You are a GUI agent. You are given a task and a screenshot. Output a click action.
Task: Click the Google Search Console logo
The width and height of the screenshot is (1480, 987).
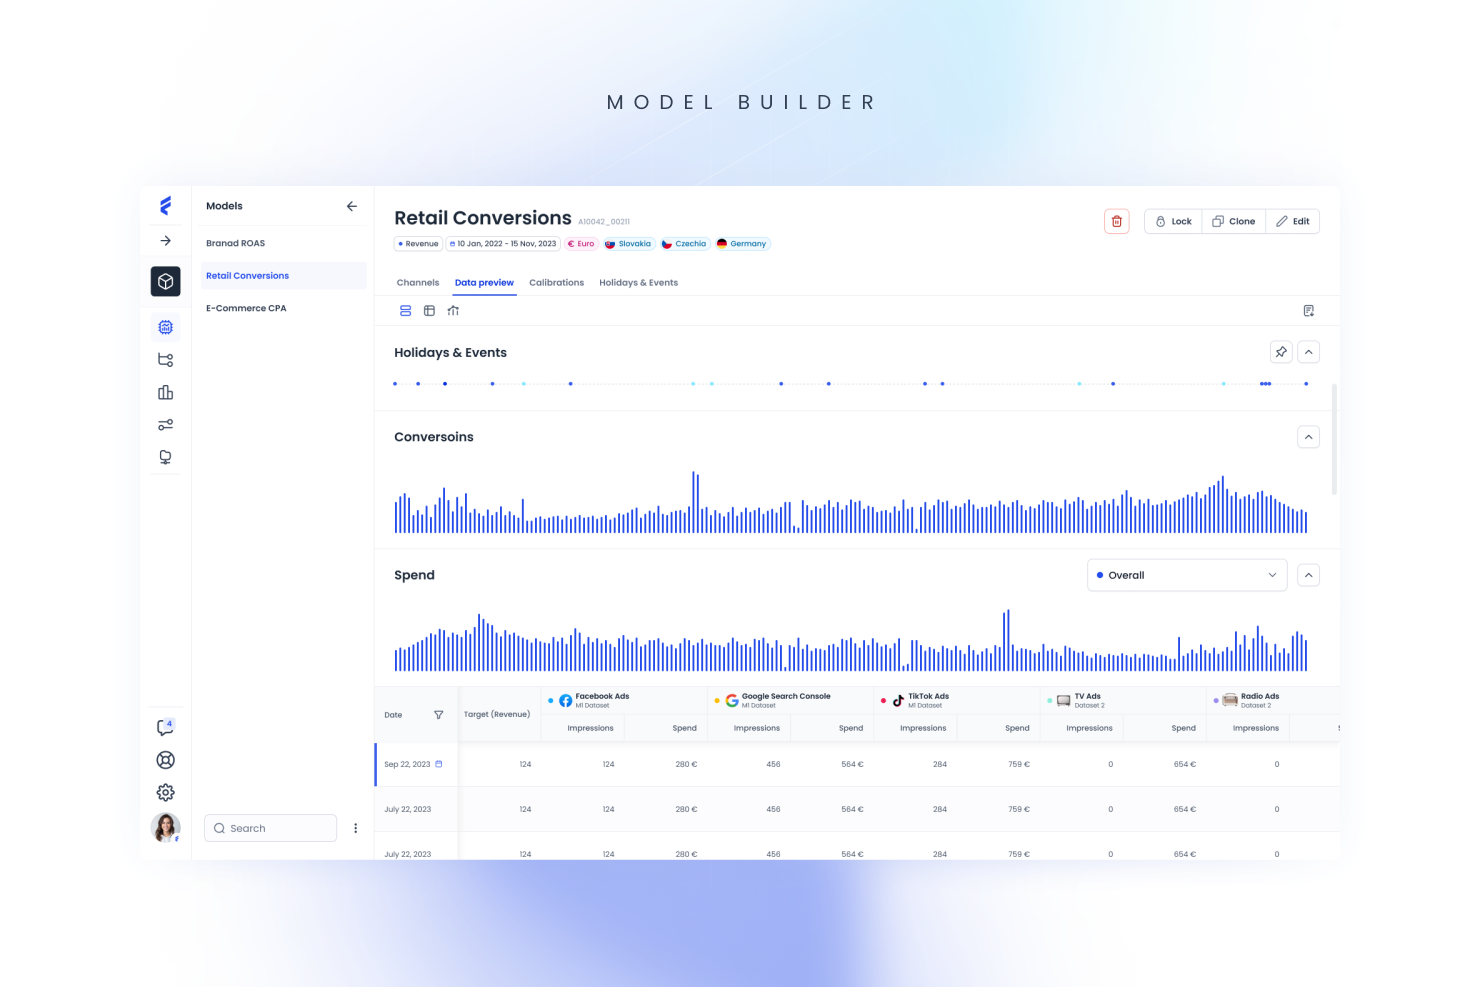click(x=732, y=701)
